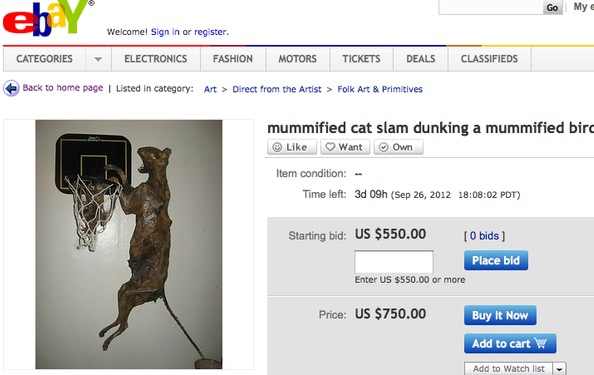Viewport: 594px width, 375px height.
Task: Click the bid amount input field
Action: [x=394, y=262]
